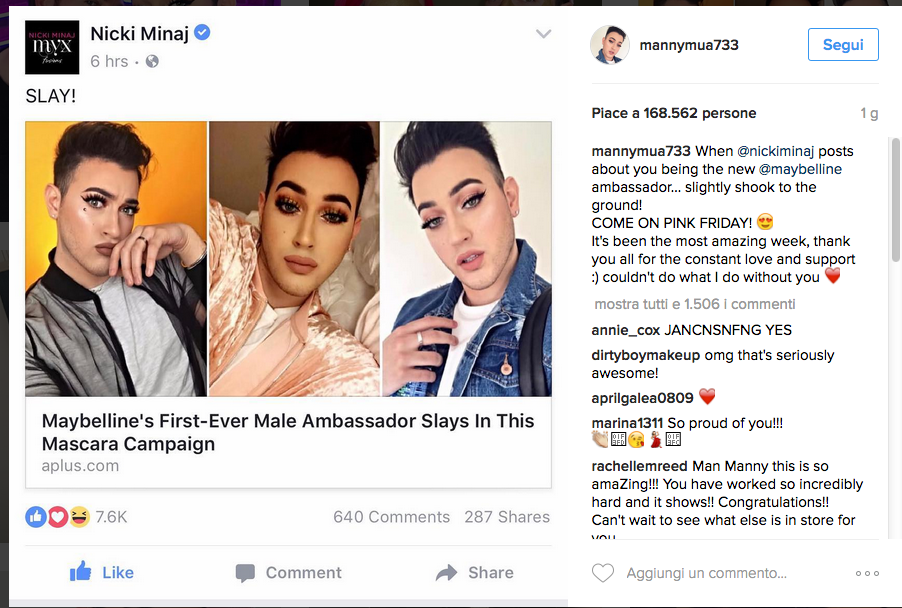Image resolution: width=902 pixels, height=608 pixels.
Task: Open the chevron dropdown on the post
Action: click(543, 33)
